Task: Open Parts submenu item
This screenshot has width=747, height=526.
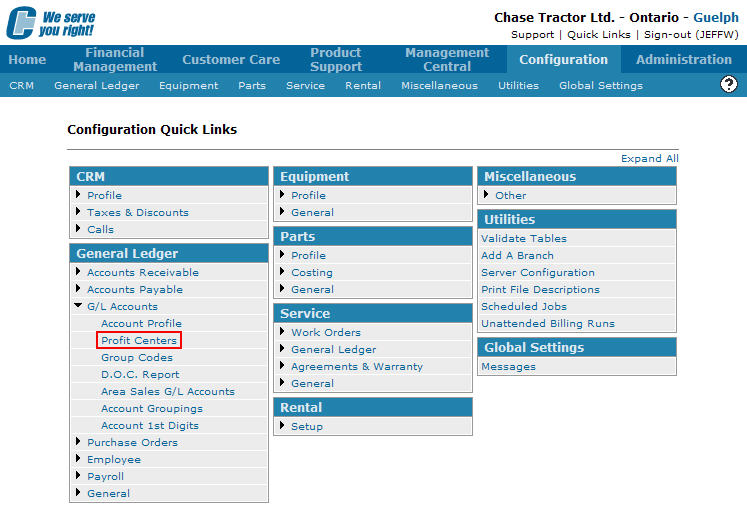Action: click(252, 85)
